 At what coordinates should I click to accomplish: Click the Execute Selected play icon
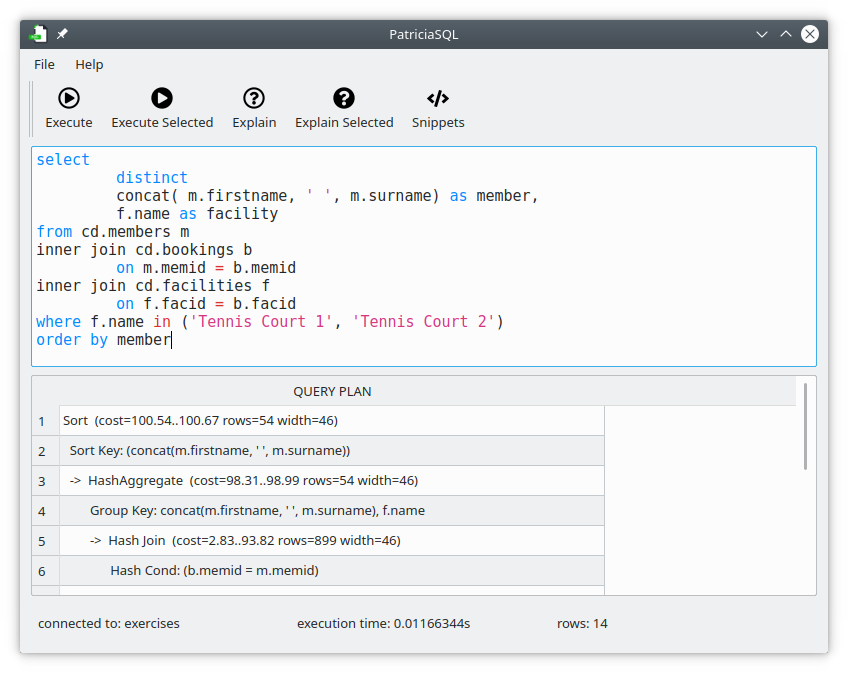click(x=162, y=98)
